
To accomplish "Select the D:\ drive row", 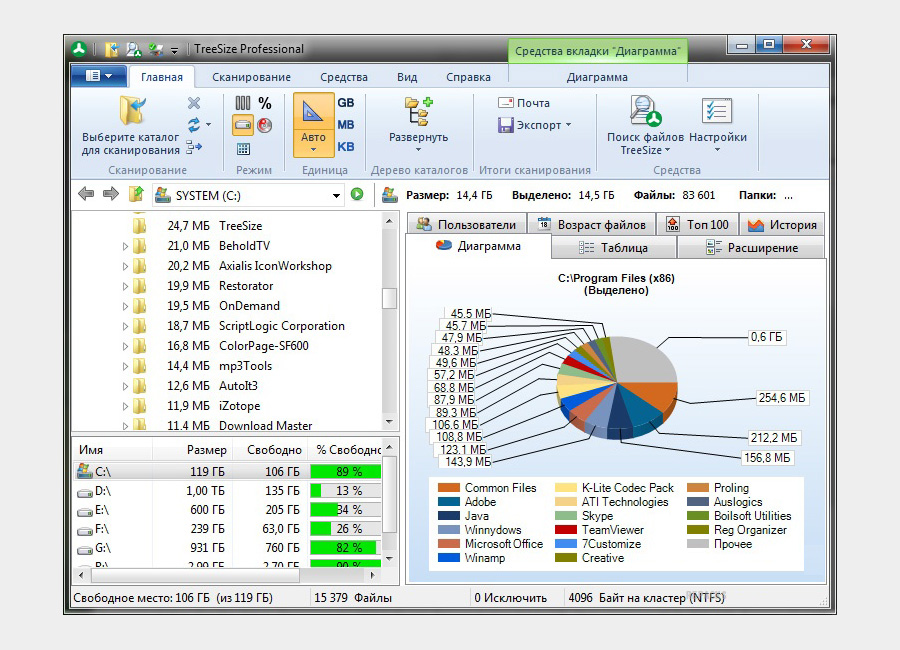I will pyautogui.click(x=227, y=491).
